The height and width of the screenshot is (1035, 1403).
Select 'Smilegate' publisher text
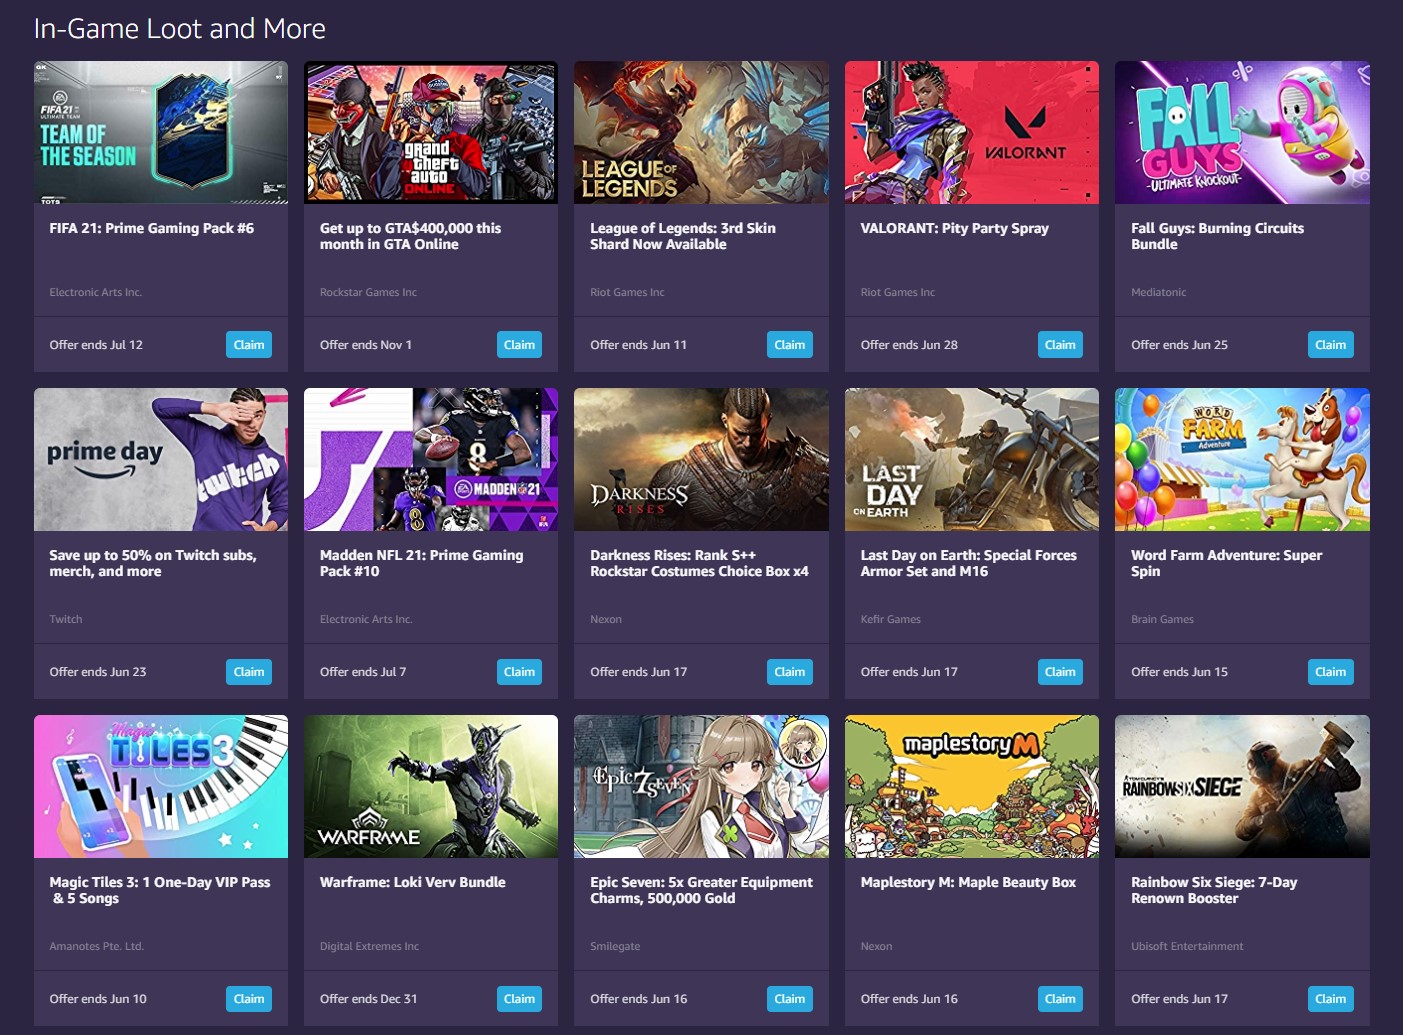pyautogui.click(x=615, y=946)
